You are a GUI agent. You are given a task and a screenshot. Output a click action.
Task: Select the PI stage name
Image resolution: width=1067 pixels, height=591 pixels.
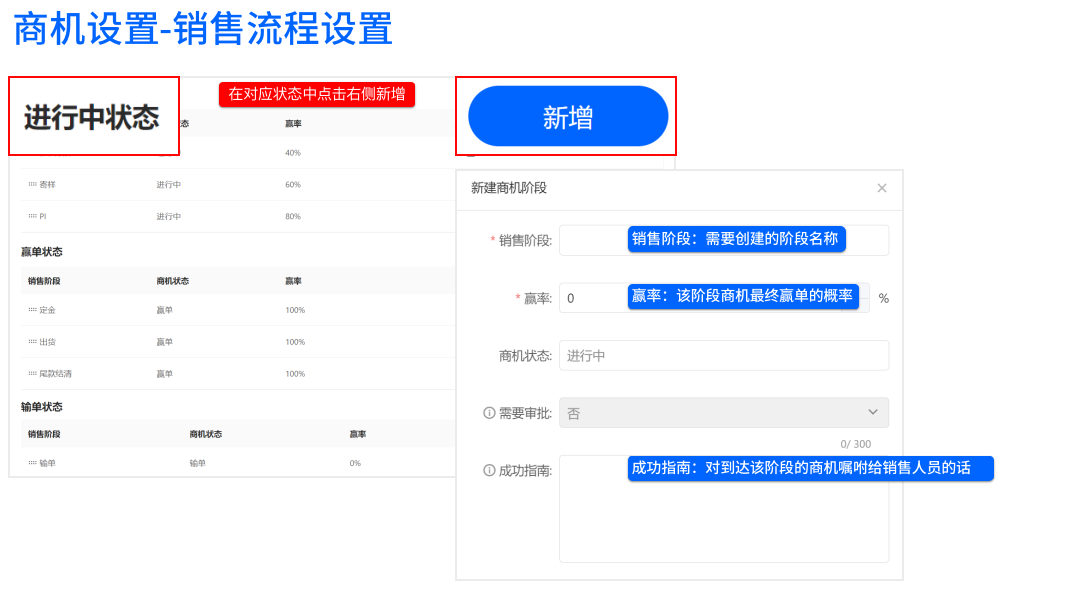click(x=43, y=217)
